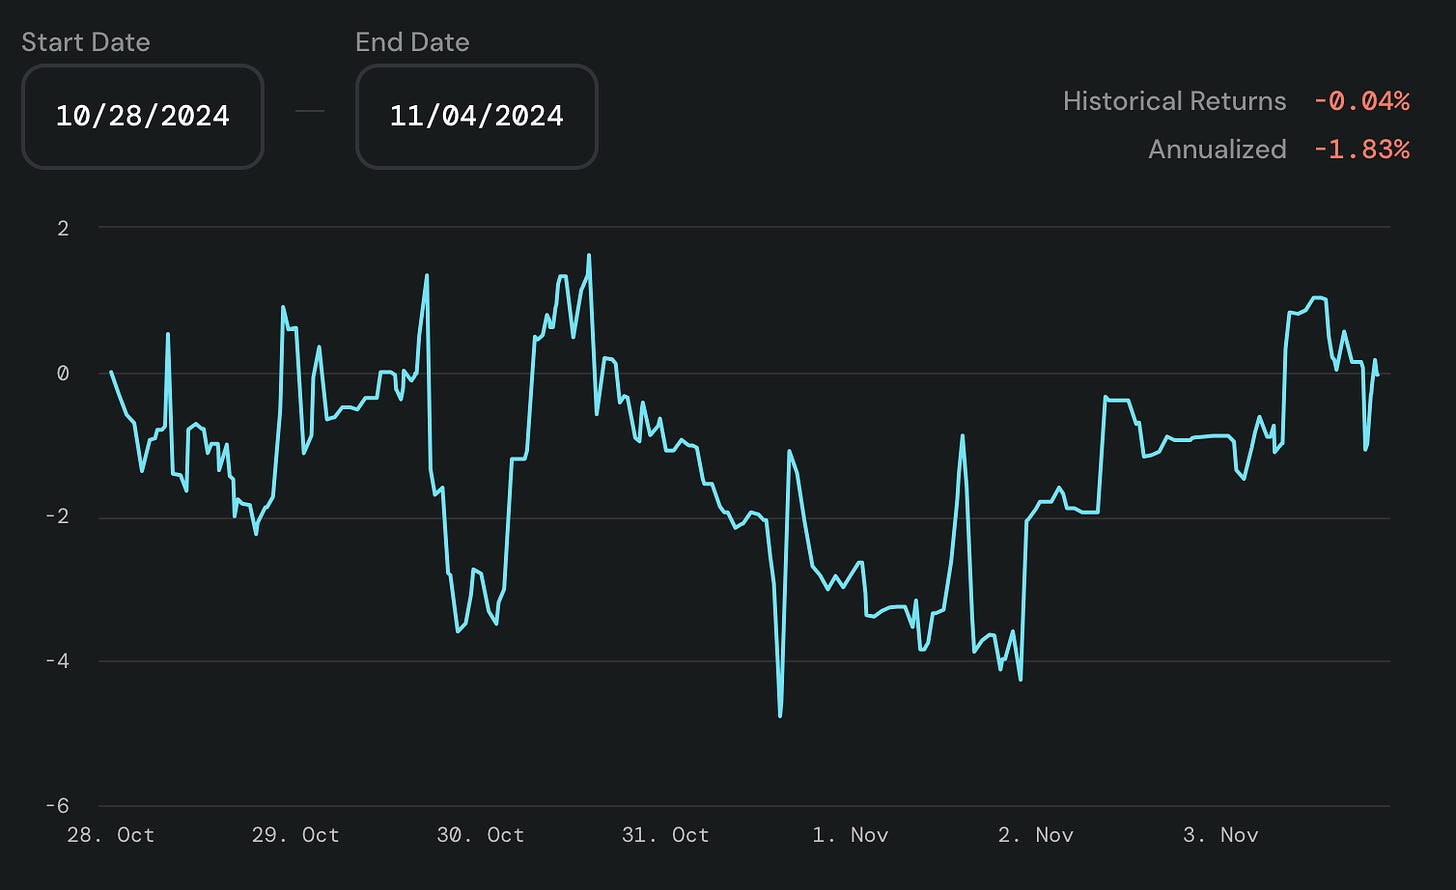Image resolution: width=1456 pixels, height=890 pixels.
Task: Click the 'Start Date' label
Action: (x=86, y=42)
